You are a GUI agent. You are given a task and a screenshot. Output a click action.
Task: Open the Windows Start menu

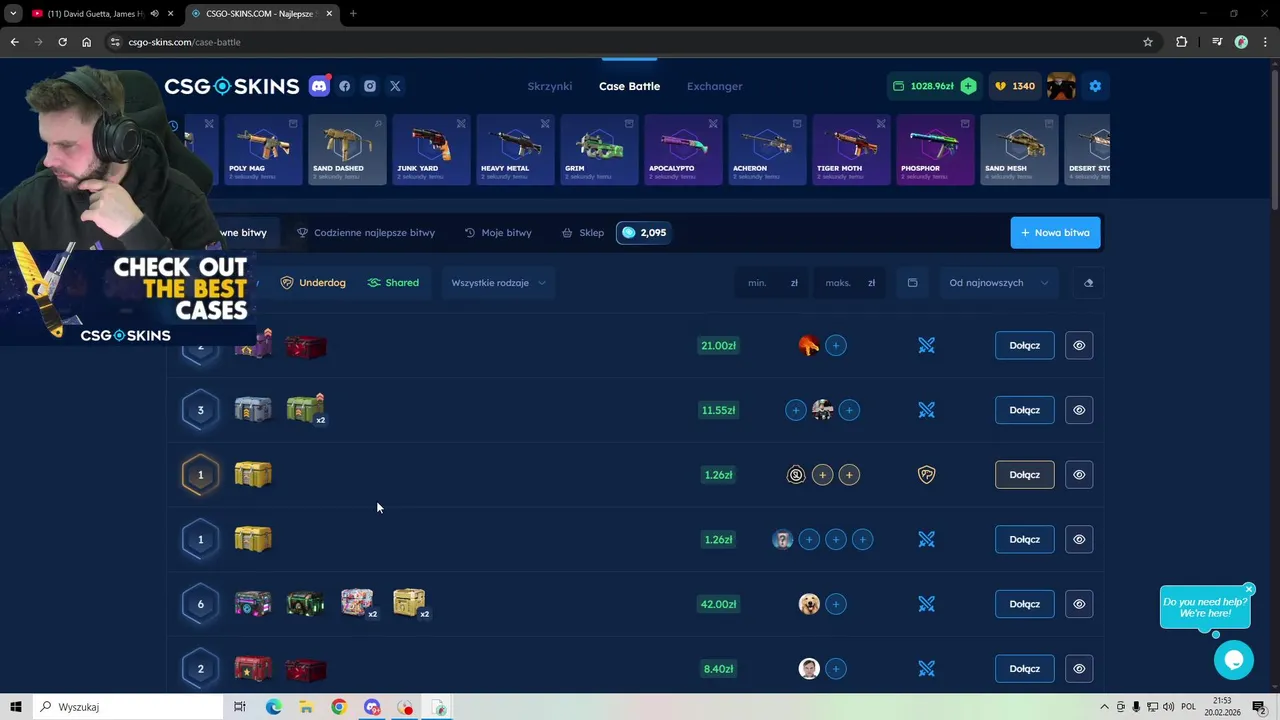click(x=16, y=707)
